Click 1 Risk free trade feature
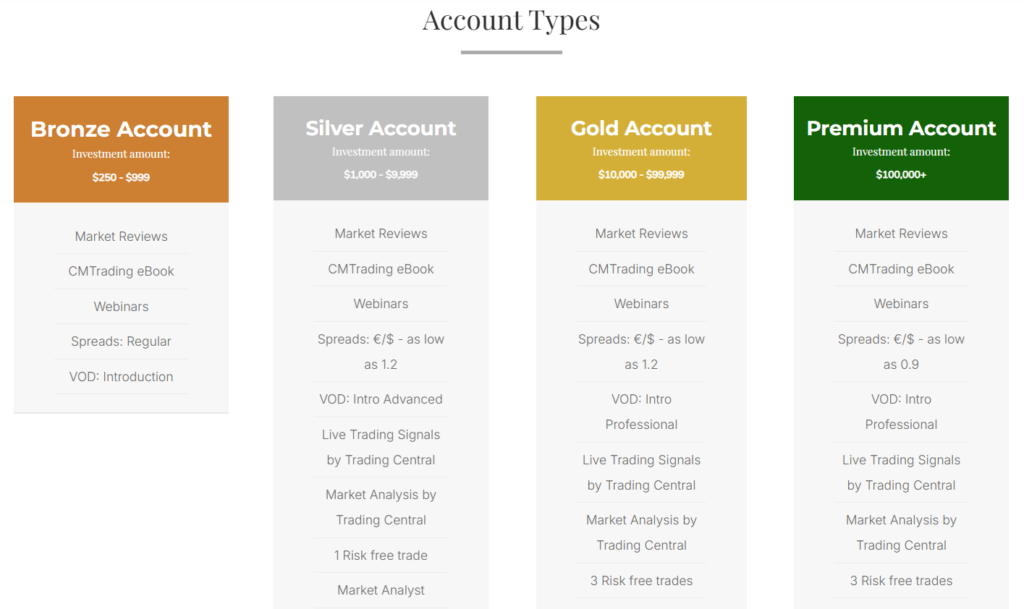 click(381, 555)
